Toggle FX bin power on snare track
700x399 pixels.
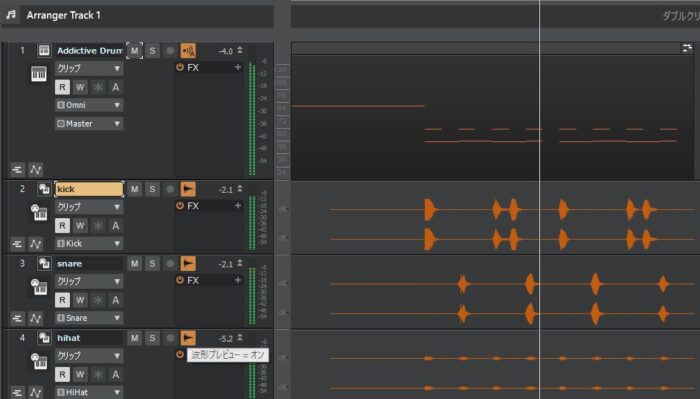[180, 280]
